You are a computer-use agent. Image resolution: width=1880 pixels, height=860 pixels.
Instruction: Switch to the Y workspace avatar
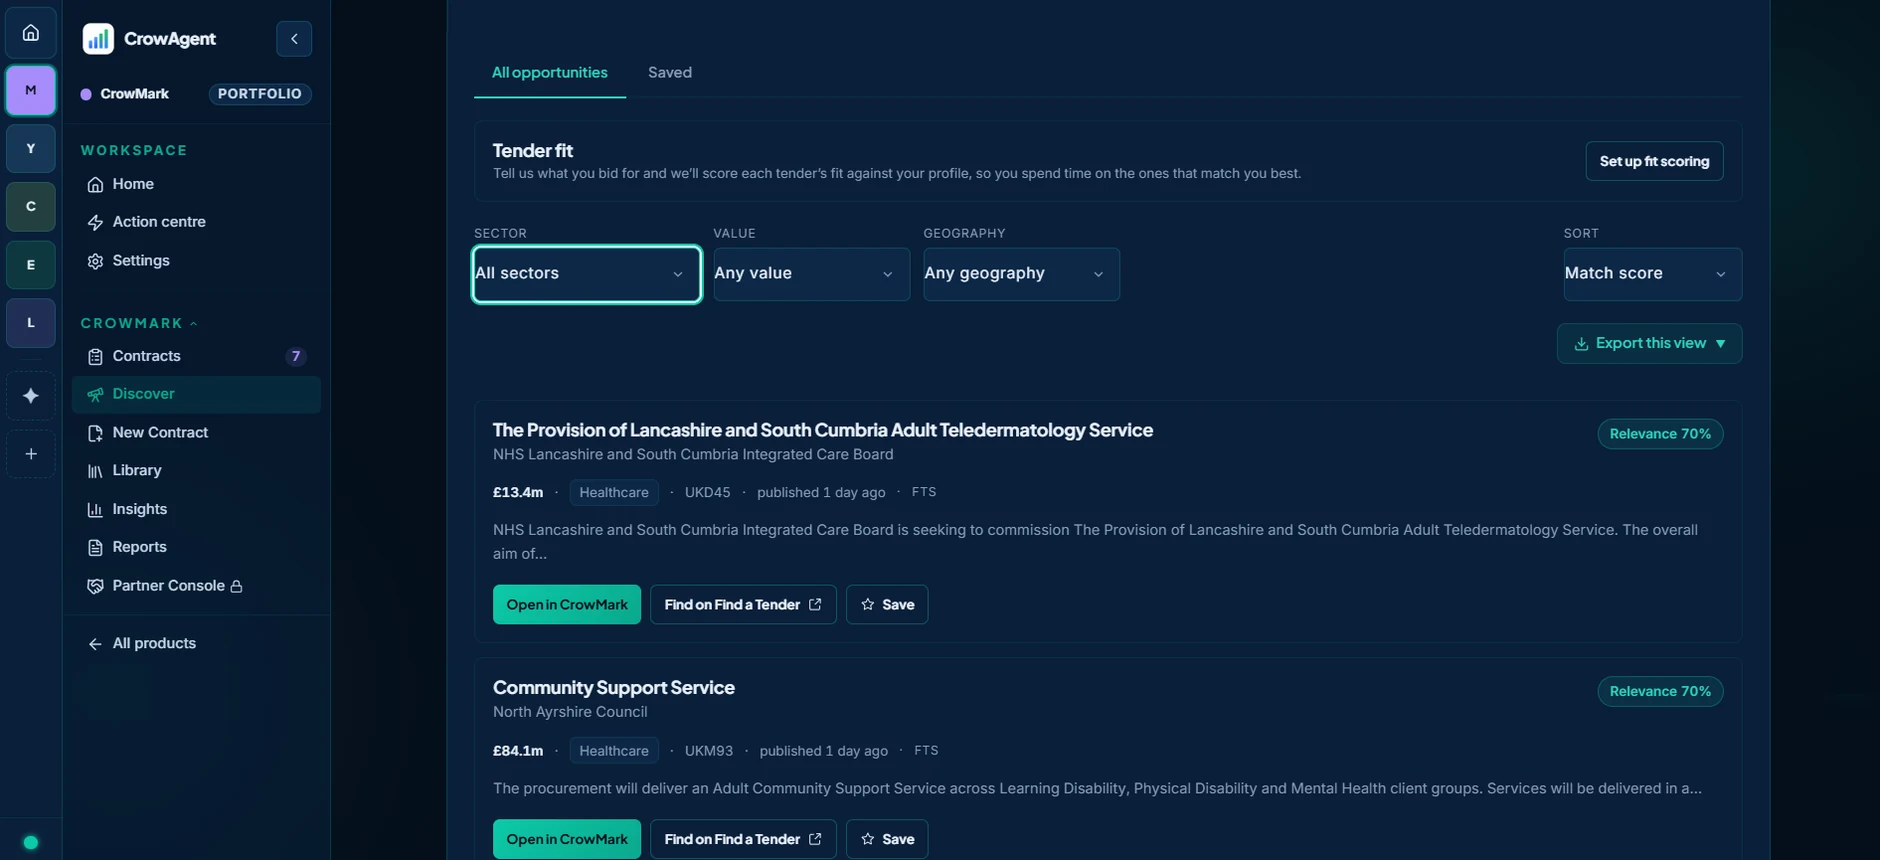31,149
